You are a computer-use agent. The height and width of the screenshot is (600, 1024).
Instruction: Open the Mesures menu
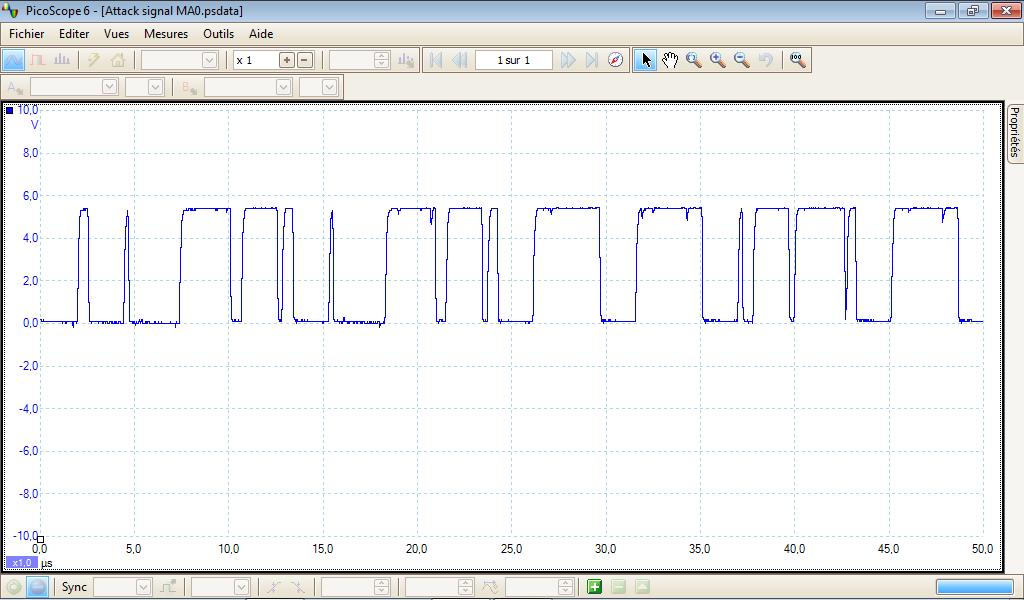tap(166, 34)
